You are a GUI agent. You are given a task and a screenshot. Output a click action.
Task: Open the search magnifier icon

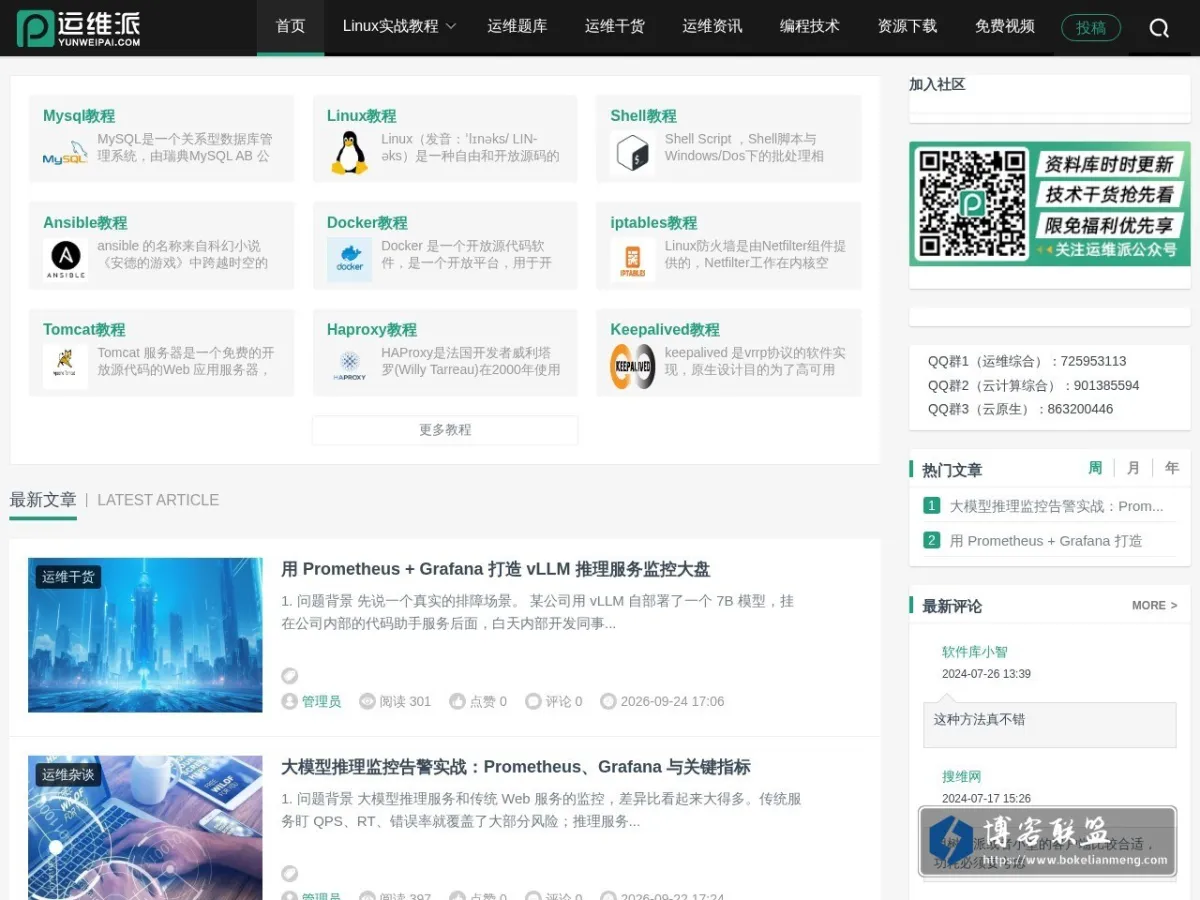tap(1159, 28)
